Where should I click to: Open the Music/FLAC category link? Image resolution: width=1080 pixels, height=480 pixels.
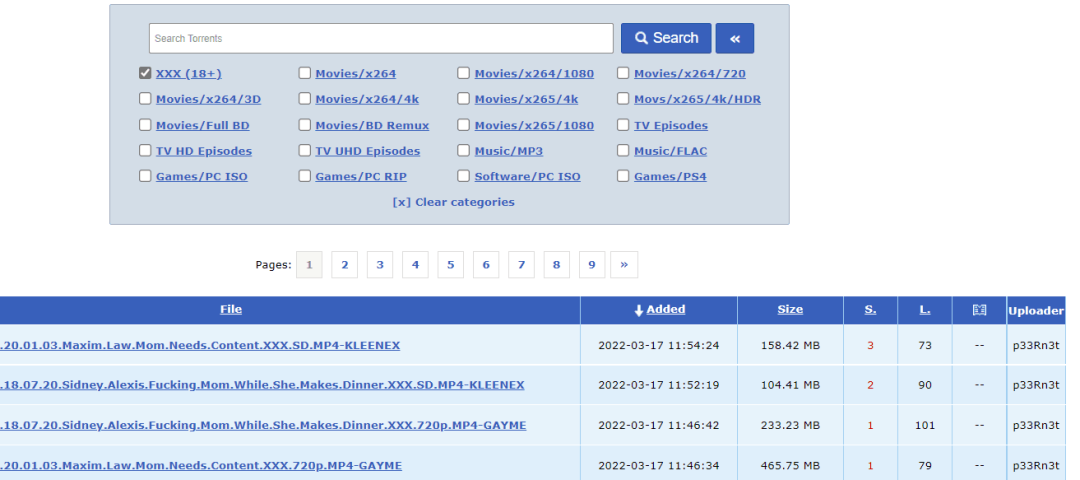coord(670,151)
